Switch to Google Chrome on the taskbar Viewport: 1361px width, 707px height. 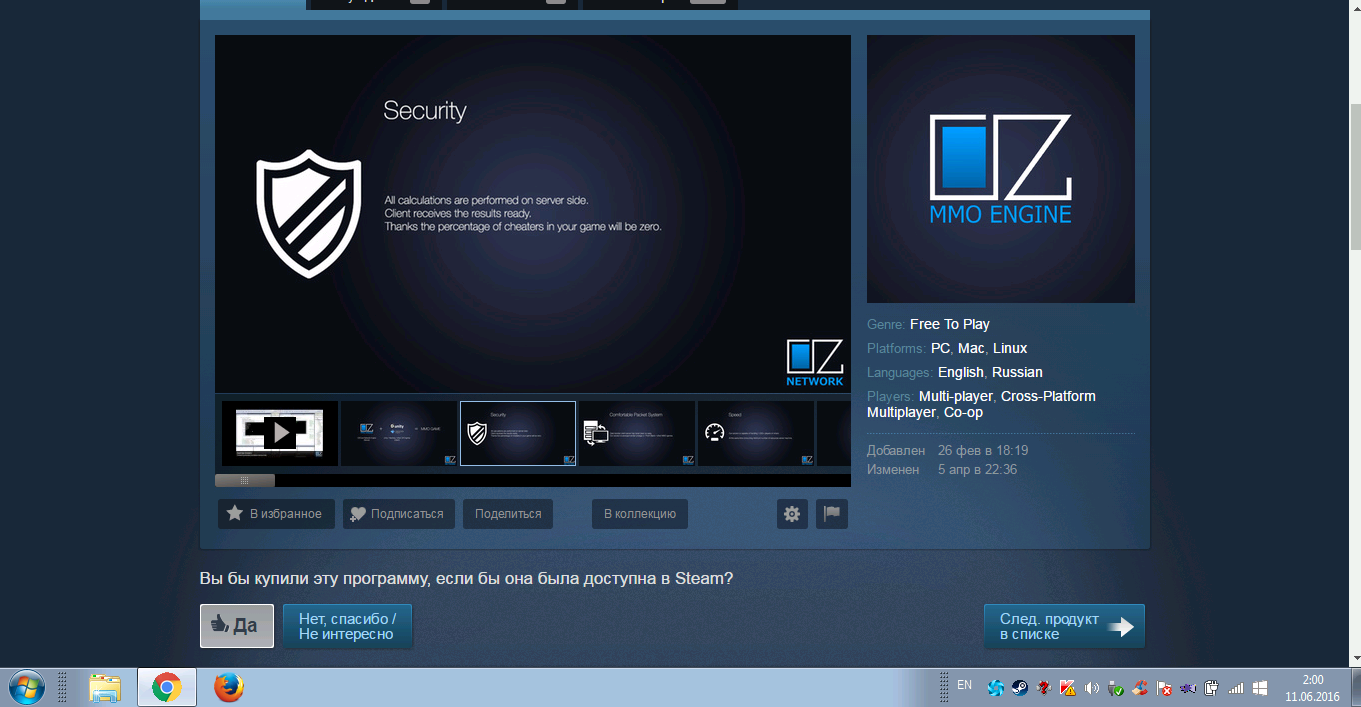[166, 687]
